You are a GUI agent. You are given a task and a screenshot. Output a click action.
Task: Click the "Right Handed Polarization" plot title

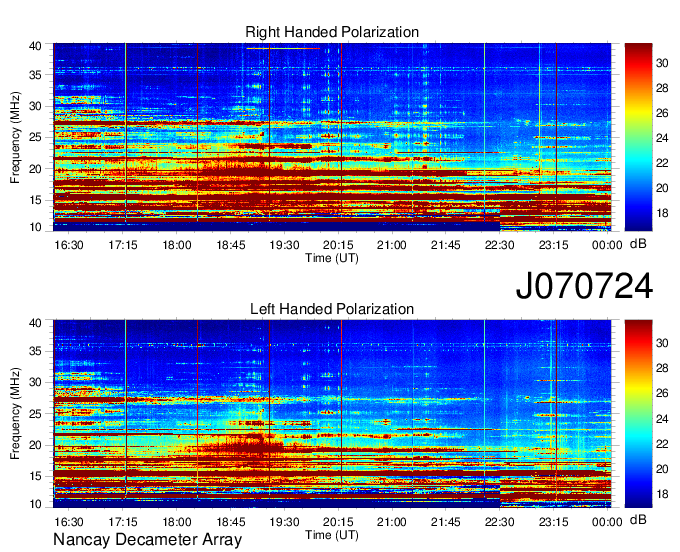(x=332, y=32)
